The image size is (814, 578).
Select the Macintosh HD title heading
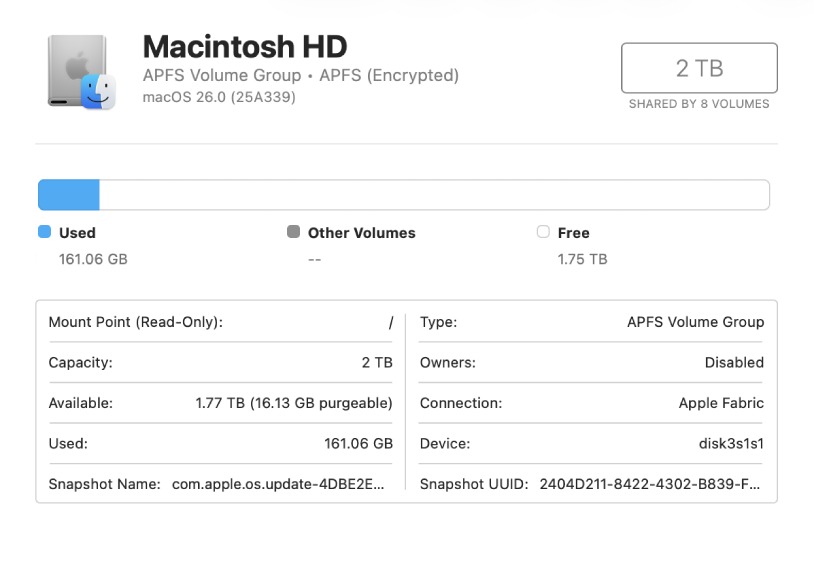click(x=245, y=47)
